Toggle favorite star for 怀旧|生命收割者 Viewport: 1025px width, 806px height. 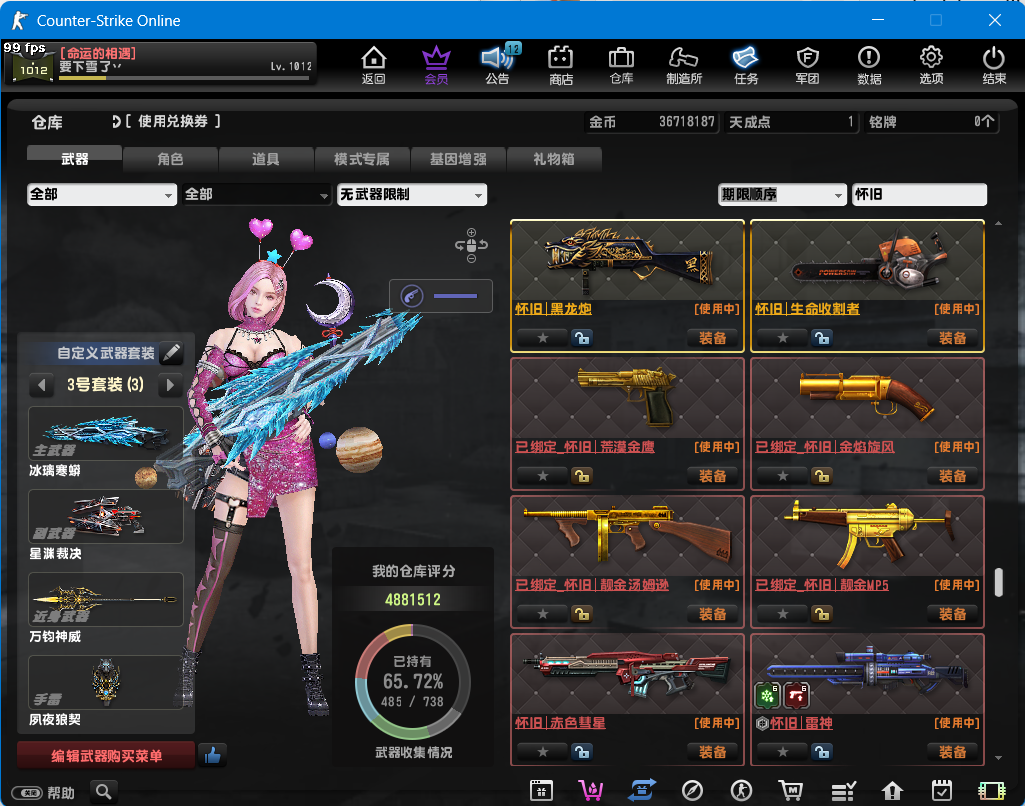[782, 338]
